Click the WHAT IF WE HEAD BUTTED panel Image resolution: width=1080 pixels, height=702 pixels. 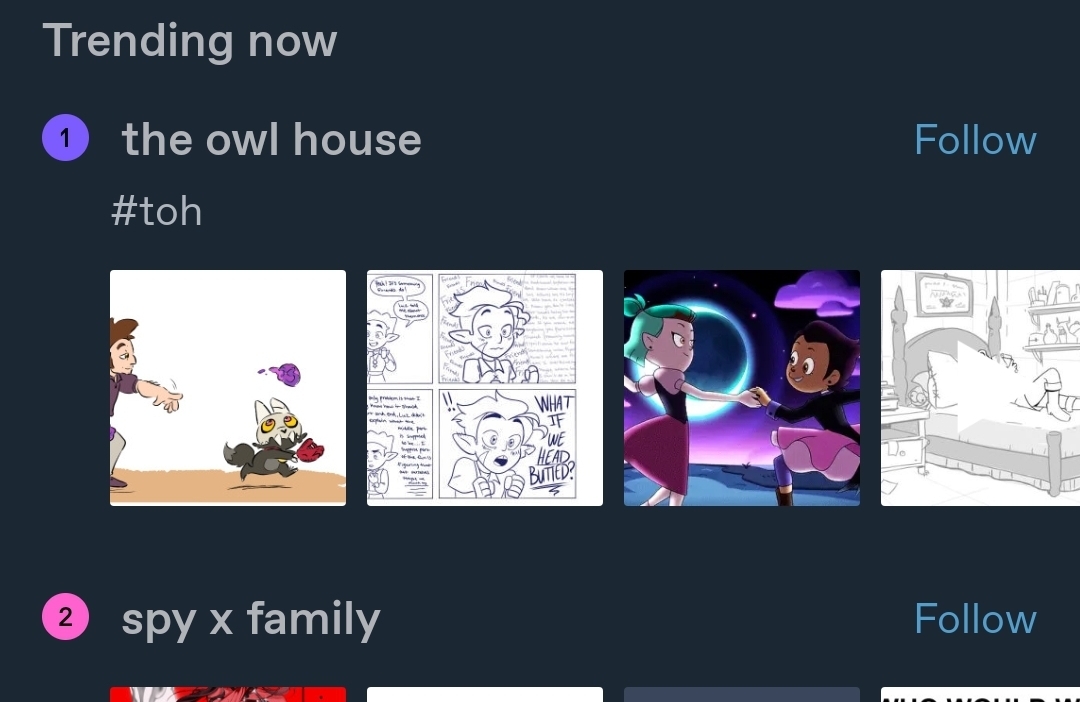(508, 444)
